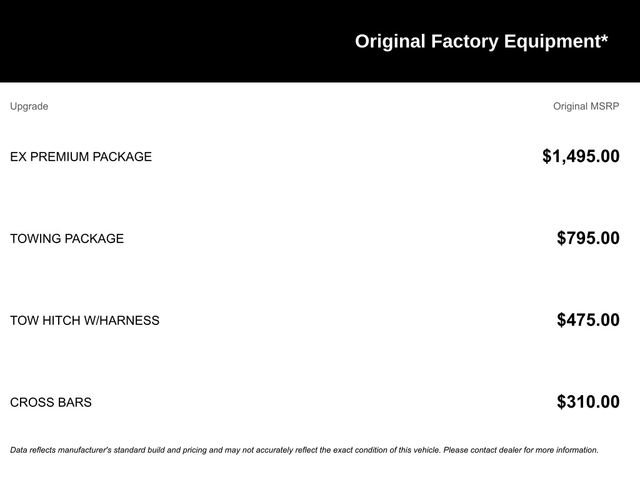
Task: Click the $1,495.00 price
Action: 580,156
